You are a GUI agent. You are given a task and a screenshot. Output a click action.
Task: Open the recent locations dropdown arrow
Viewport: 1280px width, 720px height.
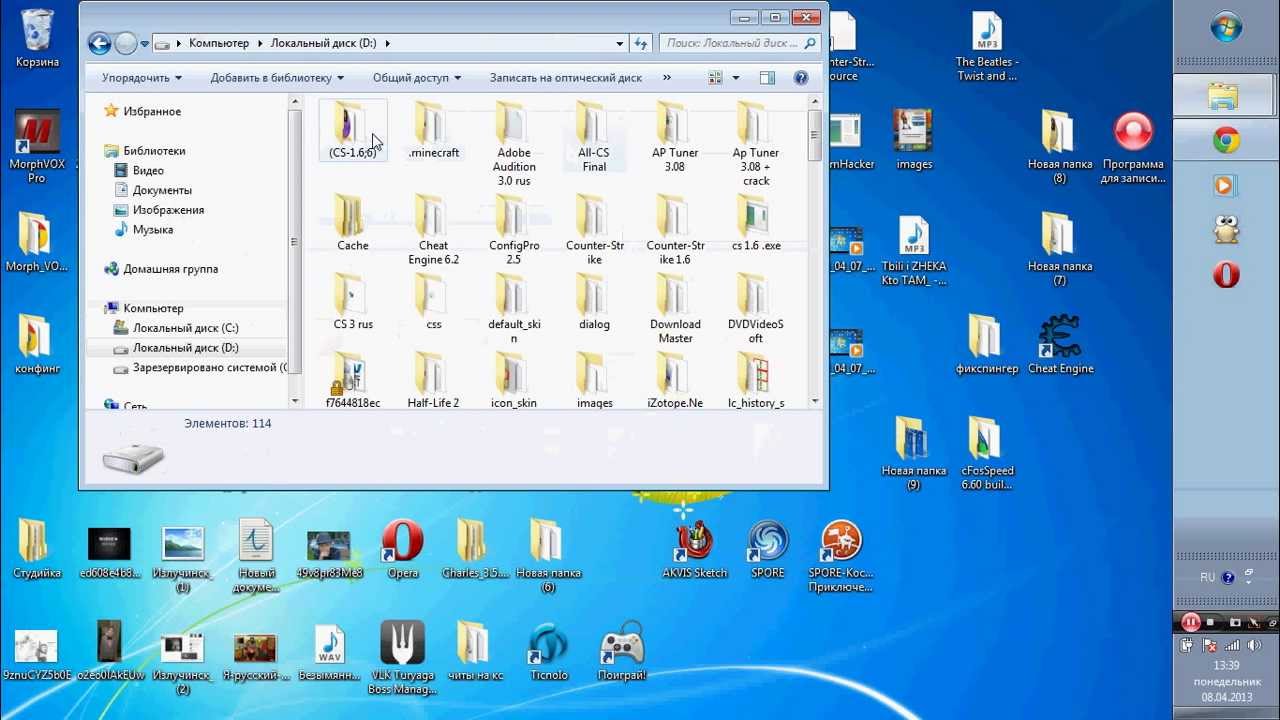145,43
